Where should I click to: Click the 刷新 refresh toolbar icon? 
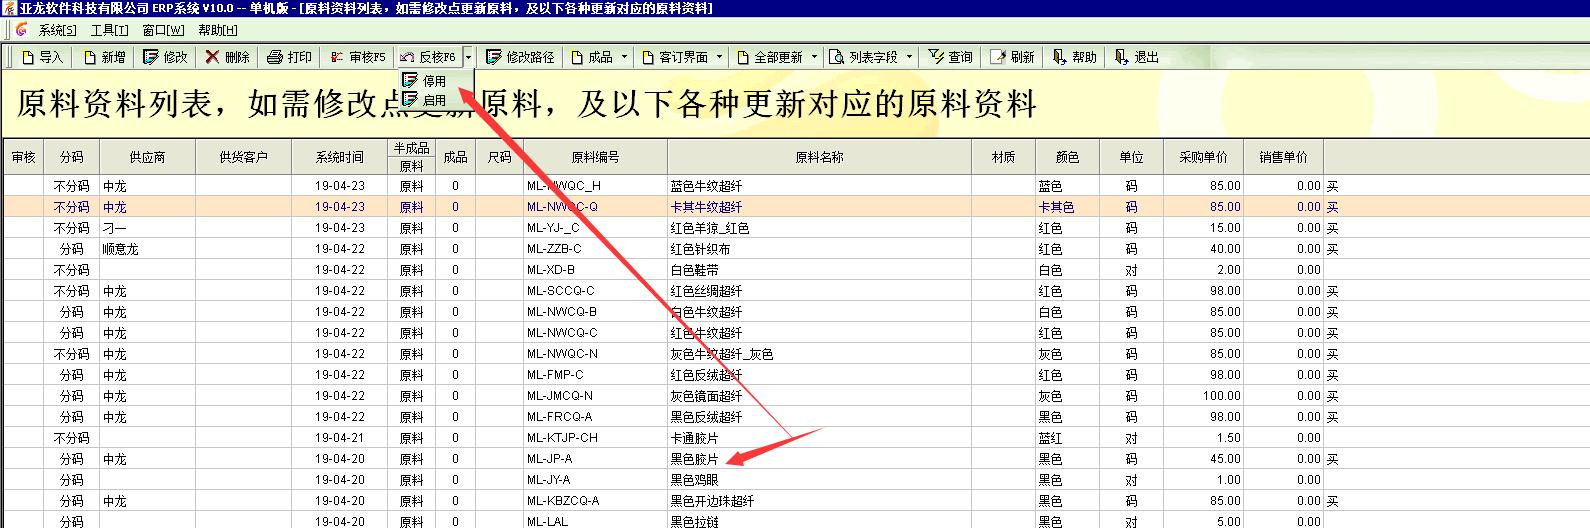pyautogui.click(x=997, y=58)
